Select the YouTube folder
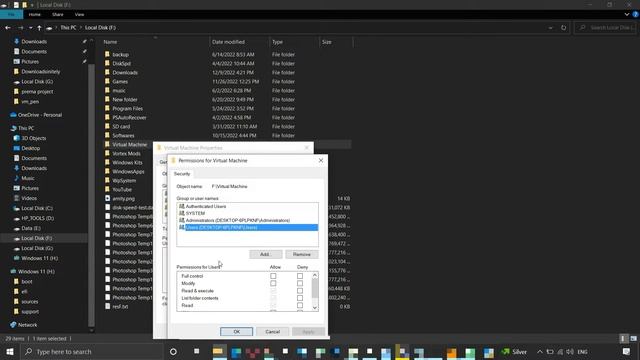The width and height of the screenshot is (640, 360). (x=122, y=189)
